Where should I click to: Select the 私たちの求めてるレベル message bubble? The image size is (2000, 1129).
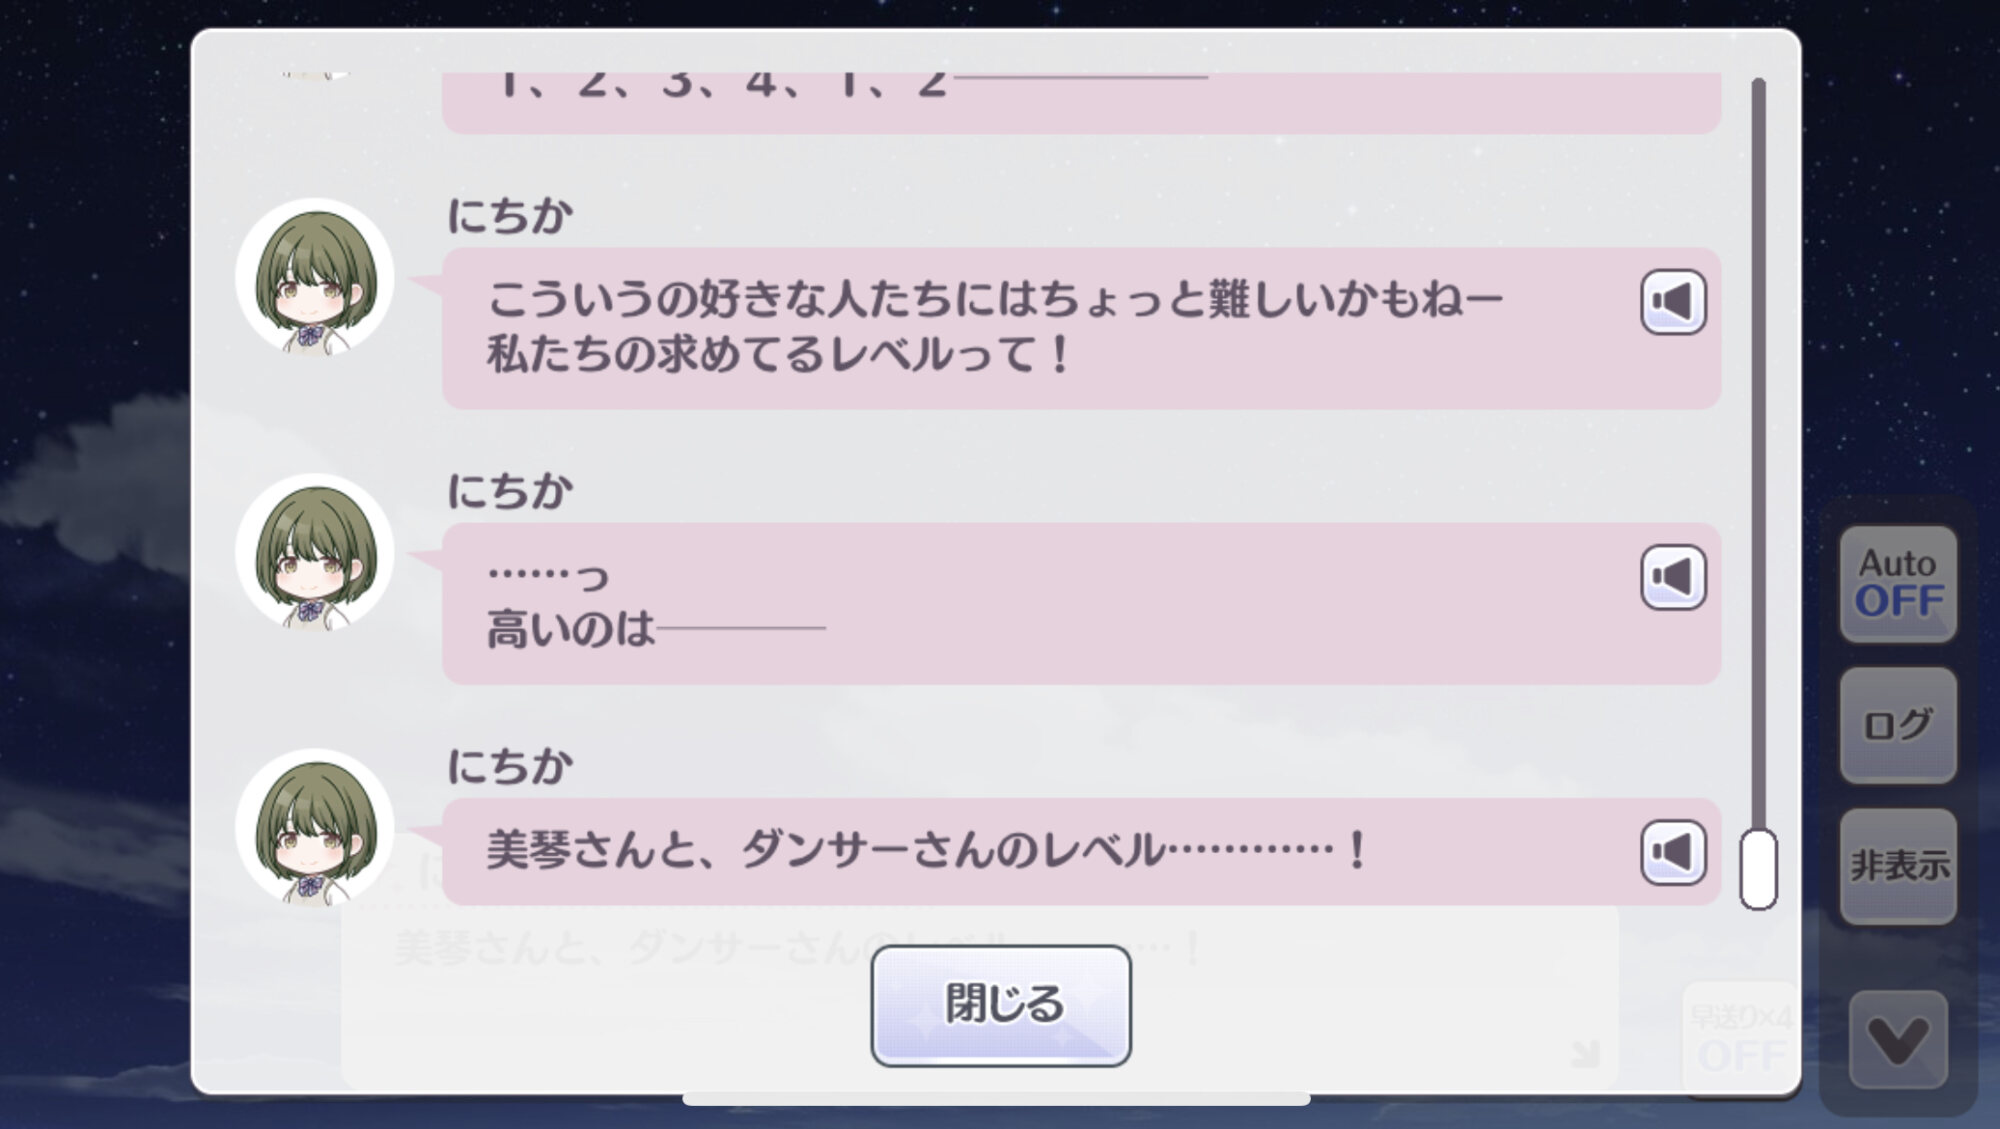click(x=1081, y=328)
